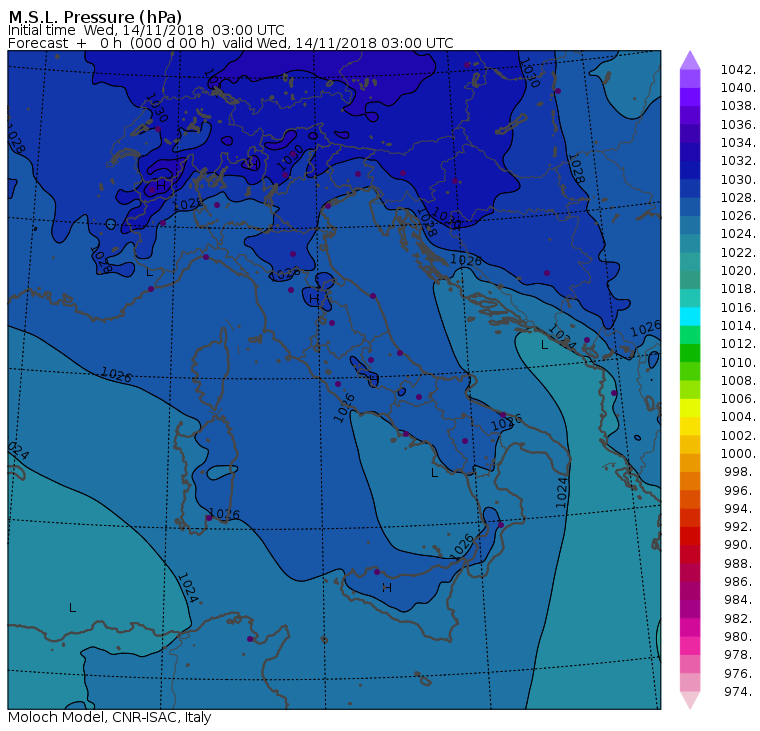The image size is (760, 731).
Task: Pick the orange legend band between 998 and 1000
Action: 690,463
